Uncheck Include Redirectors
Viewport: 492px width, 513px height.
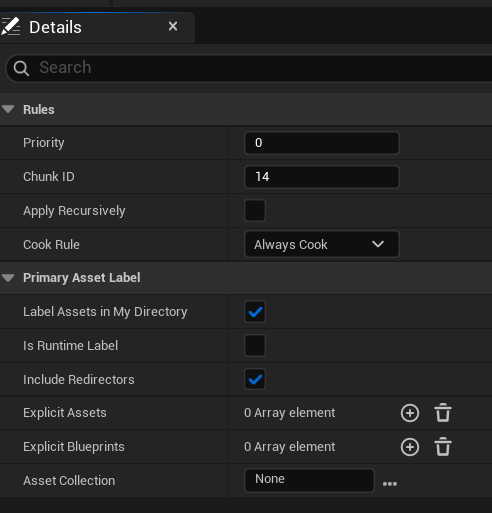coord(255,379)
